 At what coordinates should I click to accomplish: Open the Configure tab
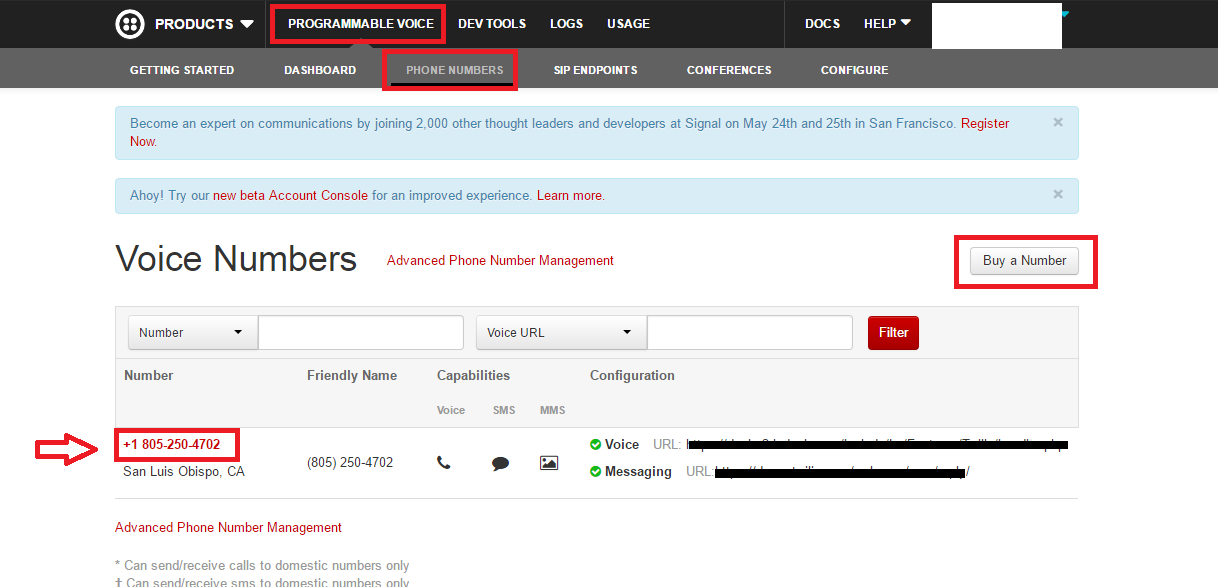(x=854, y=70)
